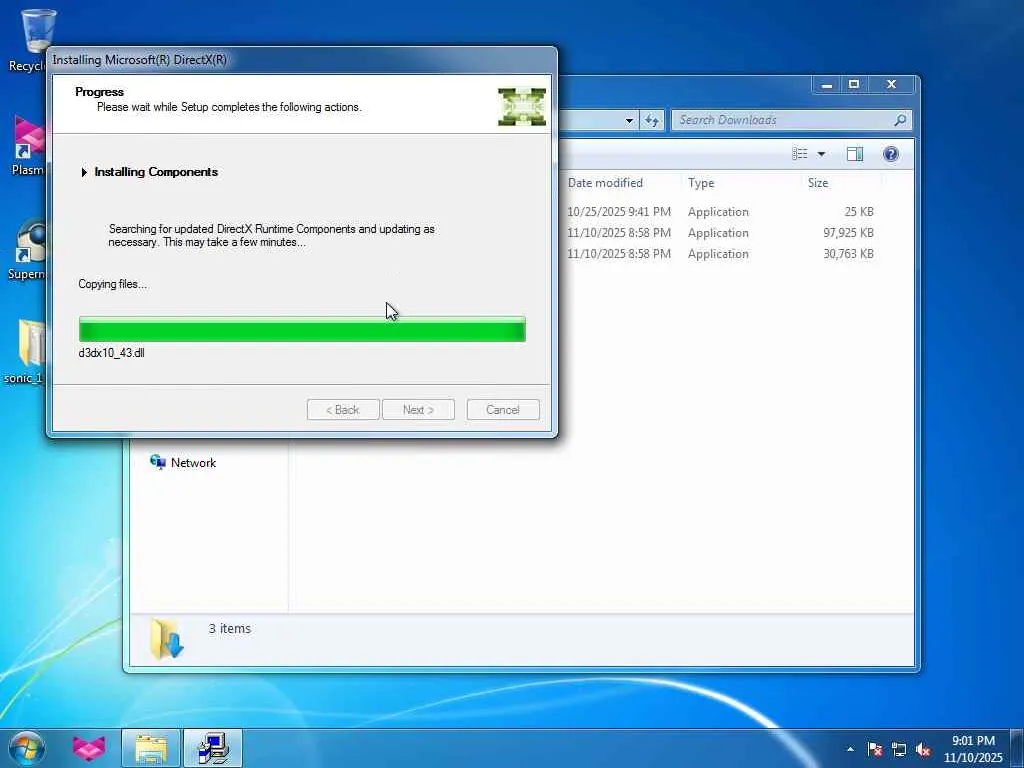Sort by the Size column header
This screenshot has width=1024, height=768.
(x=818, y=183)
